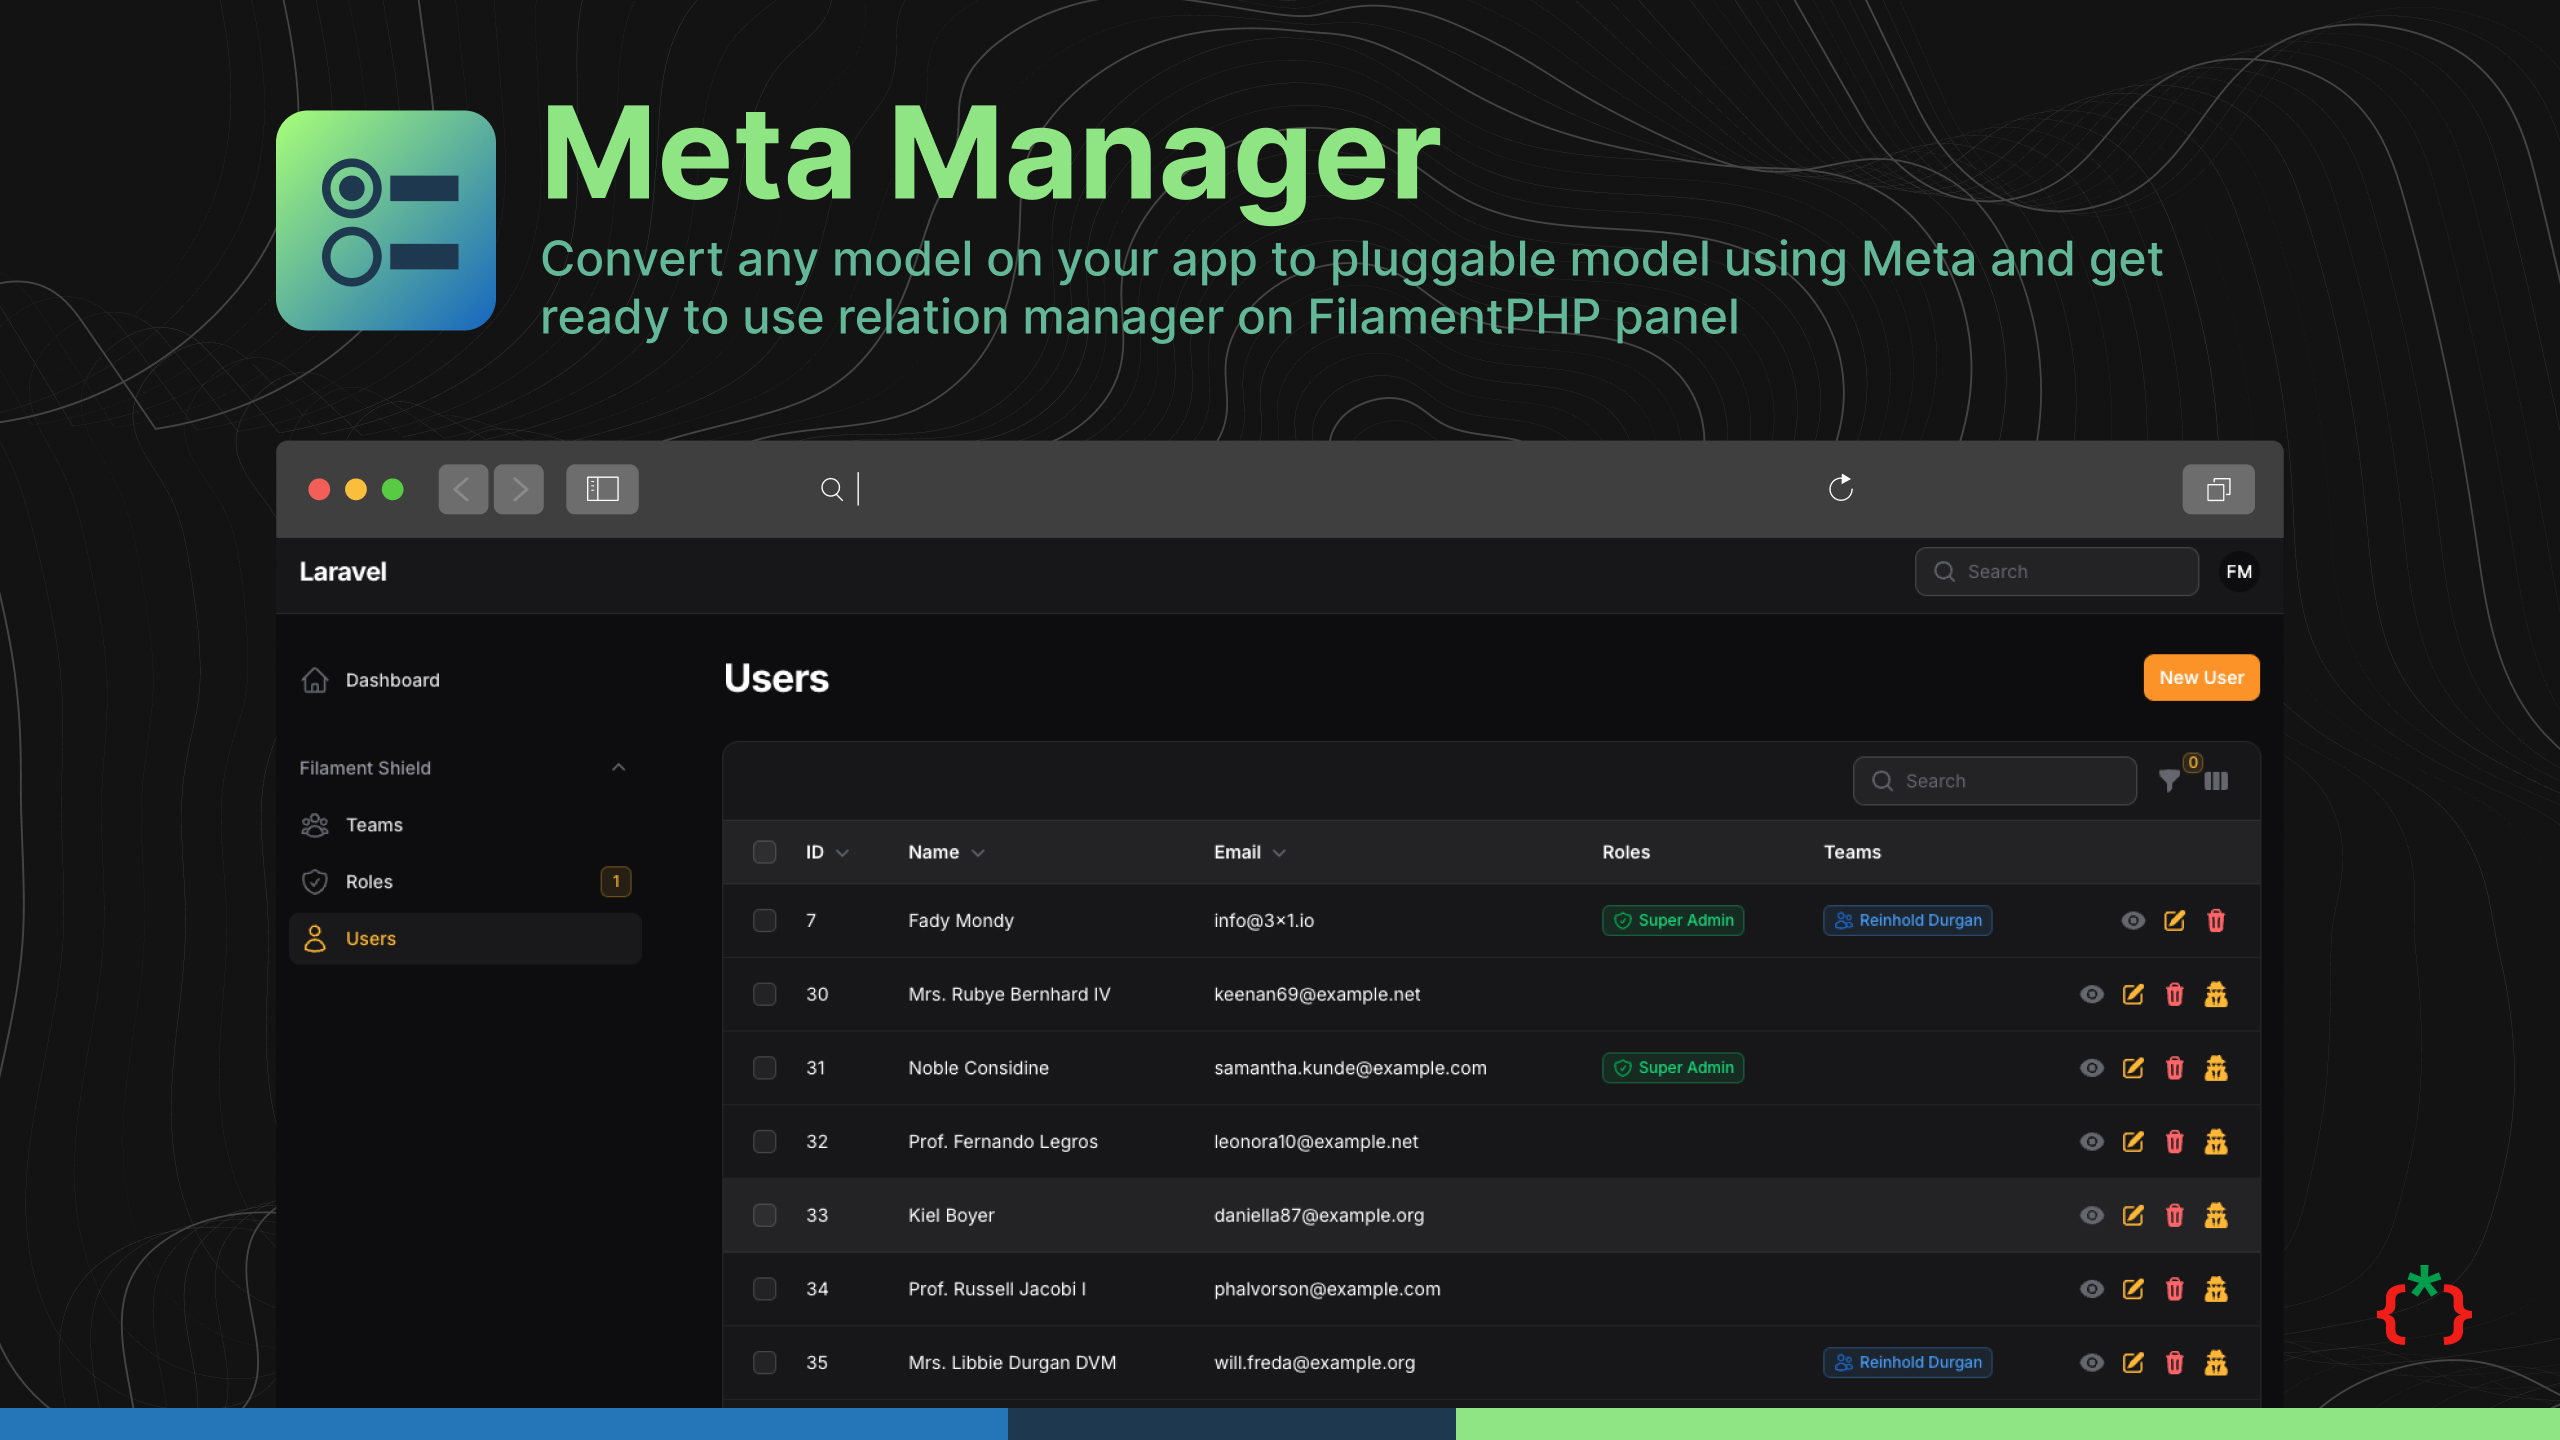Viewport: 2560px width, 1440px height.
Task: Select the checkbox for Kiel Boyer row
Action: (764, 1215)
